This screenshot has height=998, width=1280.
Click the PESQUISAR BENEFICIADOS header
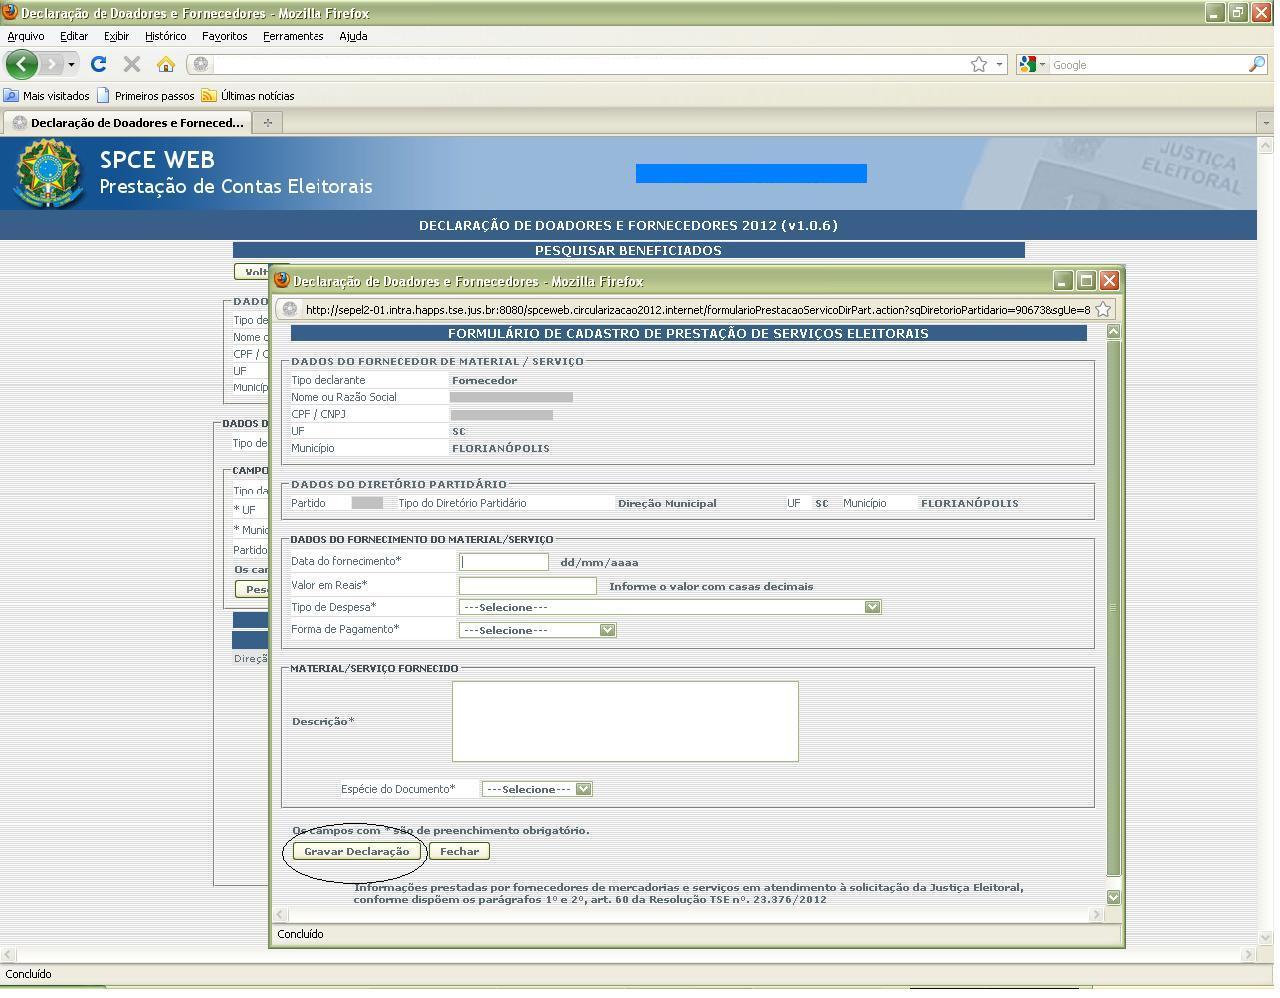click(628, 250)
